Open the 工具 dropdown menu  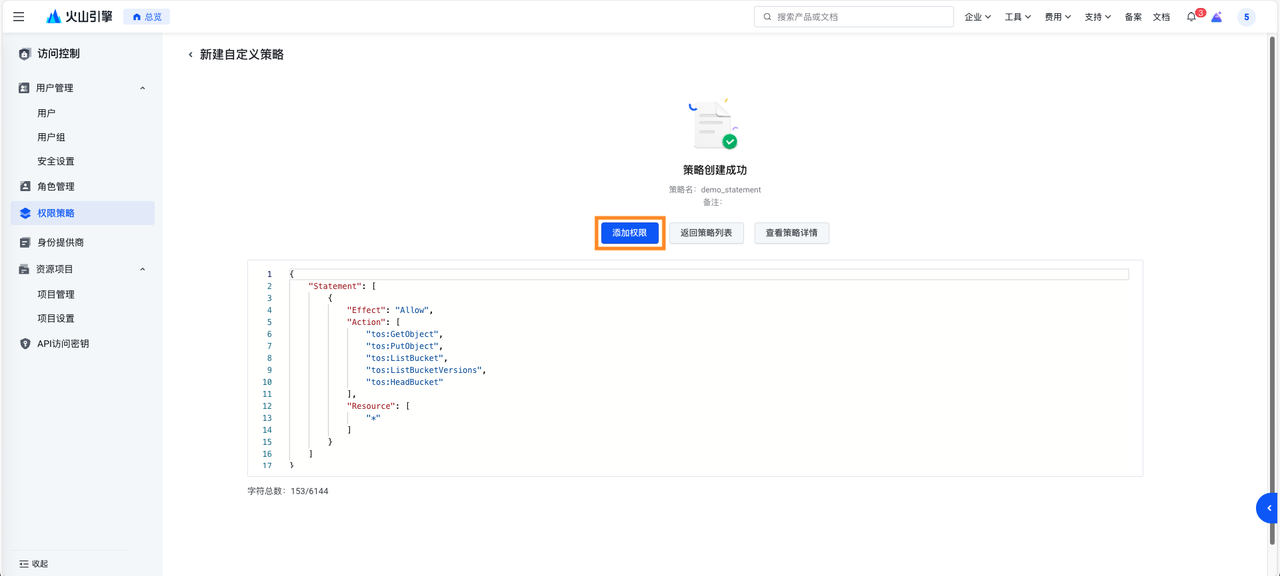[x=1017, y=17]
